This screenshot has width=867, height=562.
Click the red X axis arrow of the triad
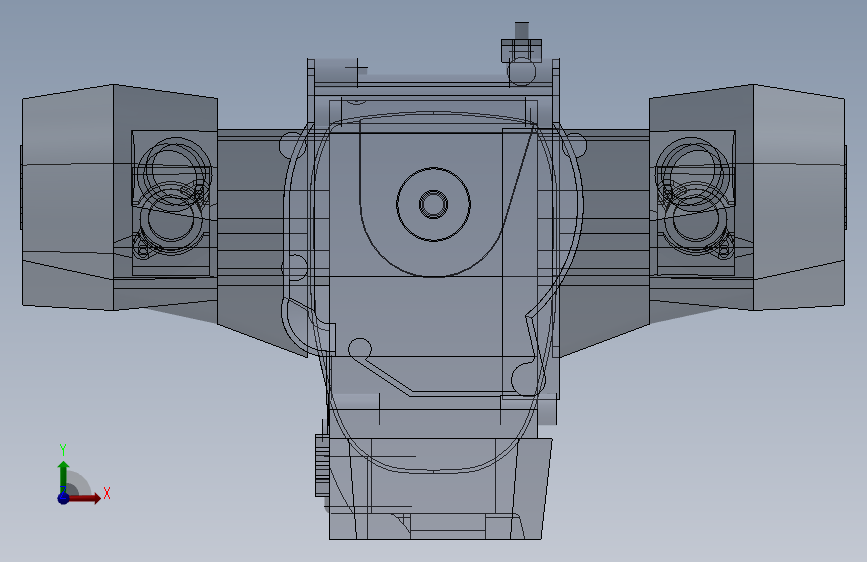coord(84,498)
